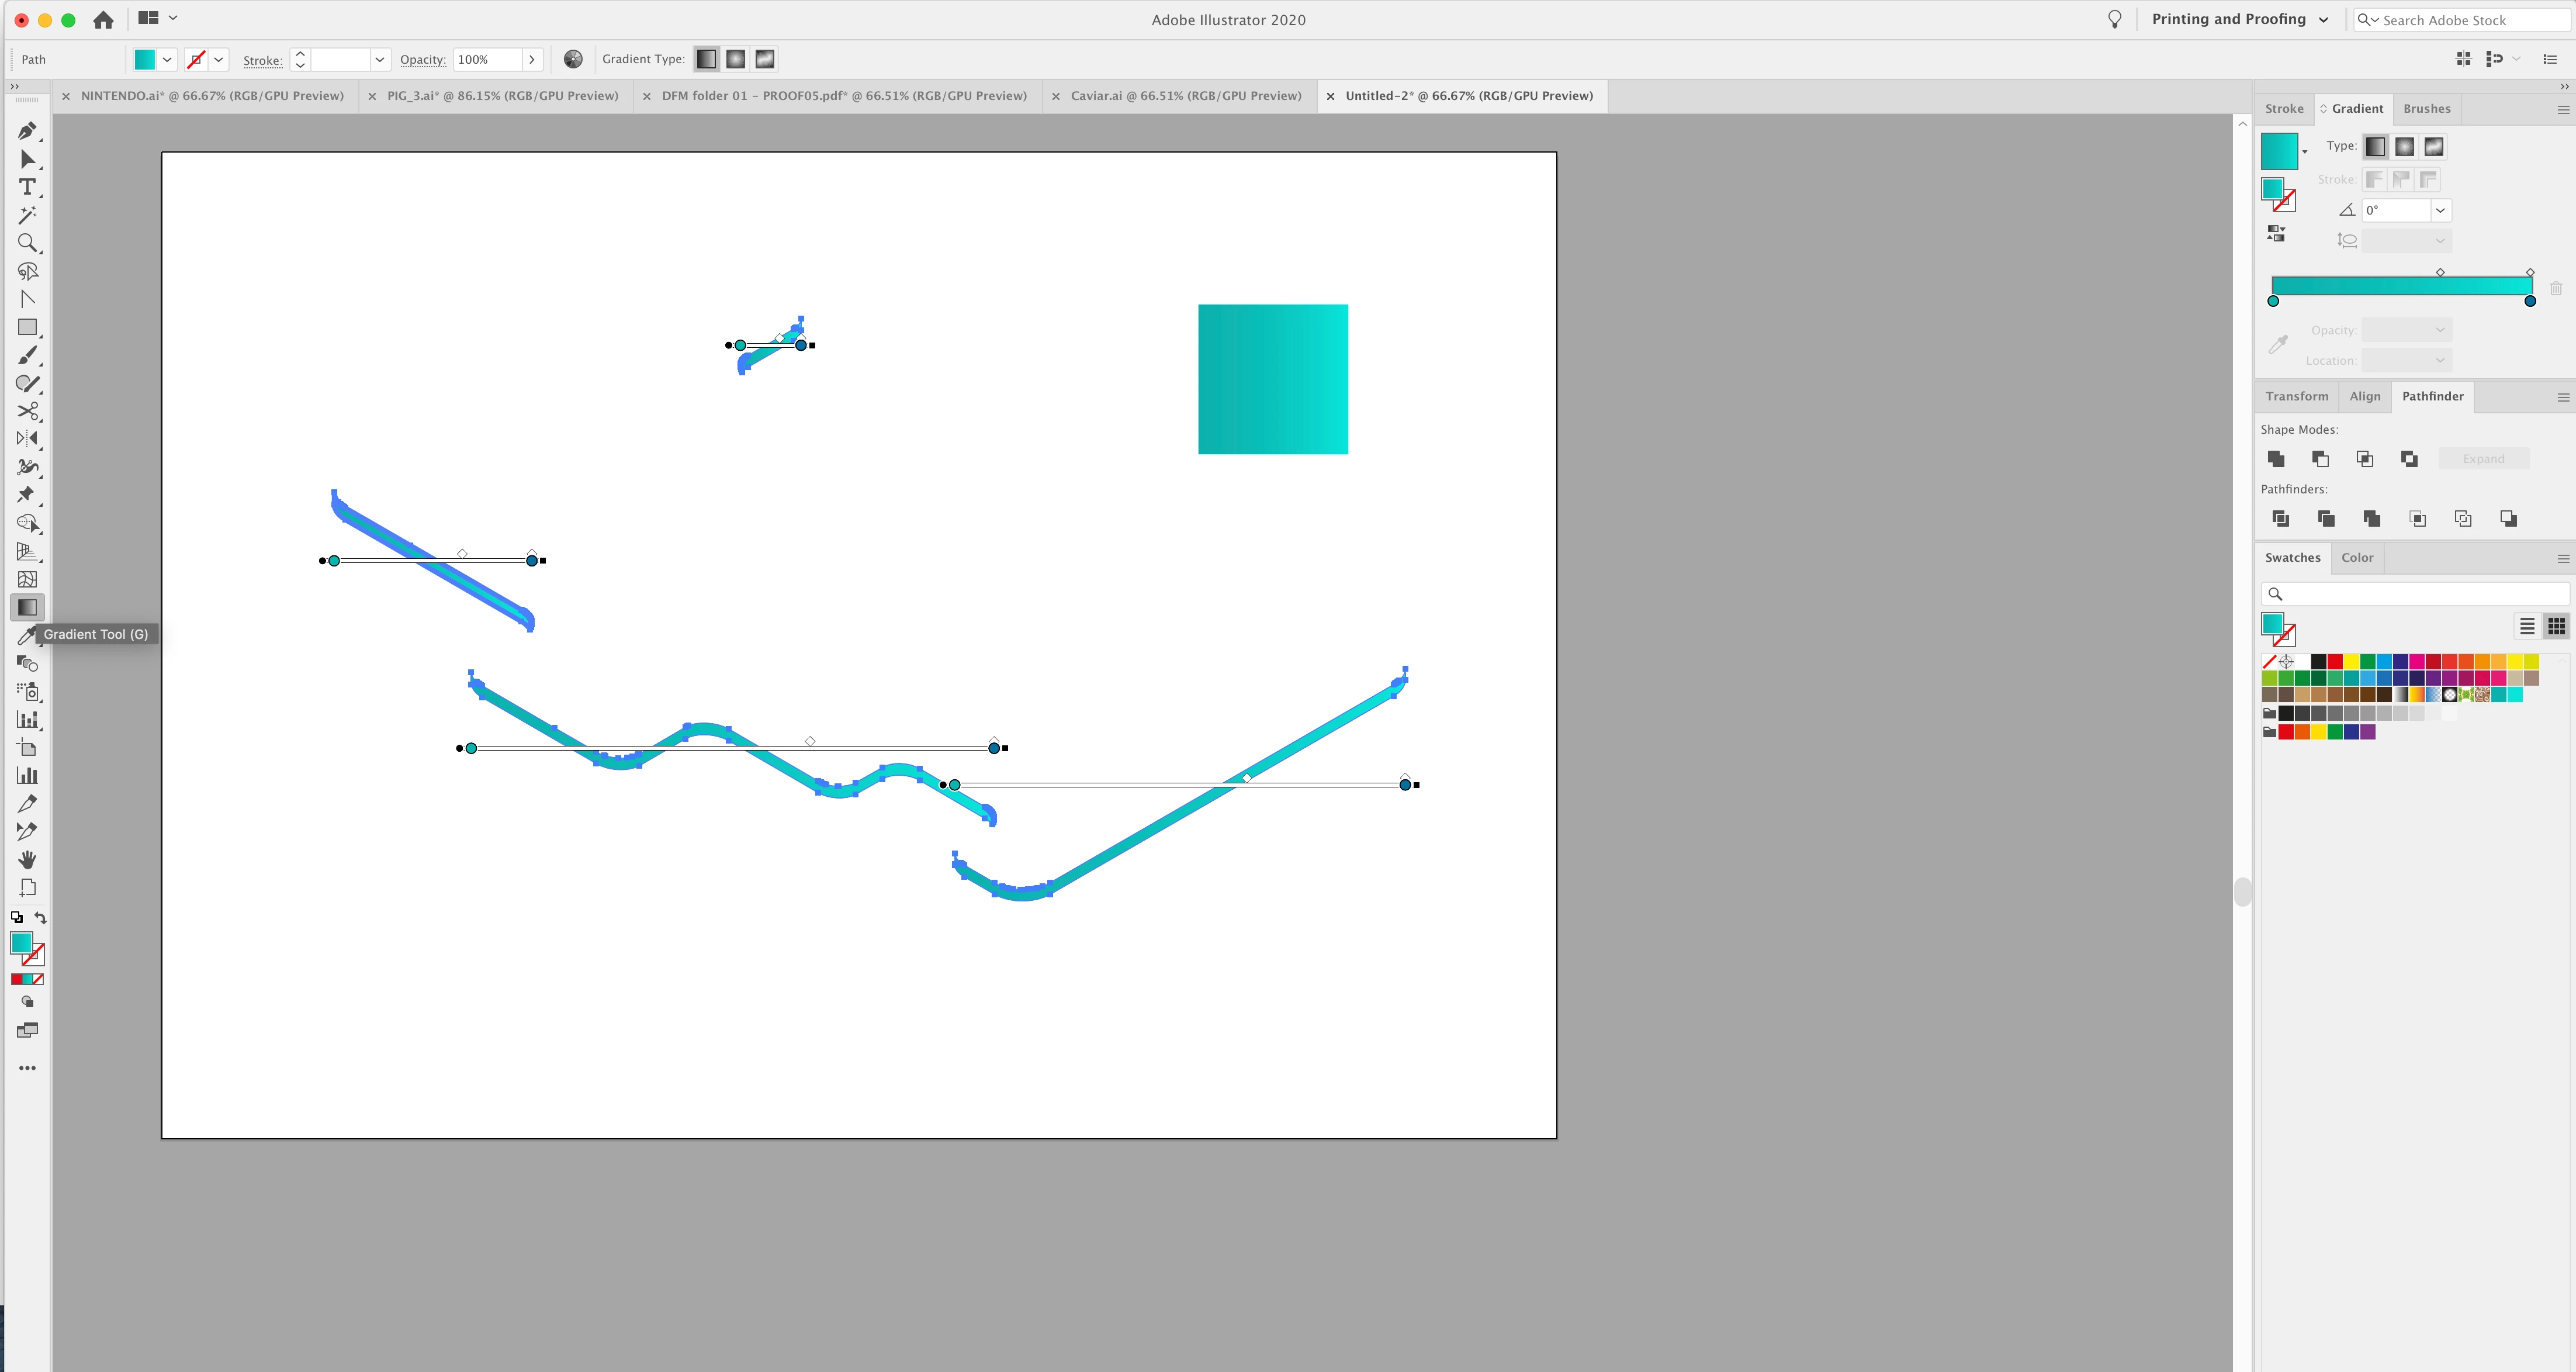Image resolution: width=2576 pixels, height=1372 pixels.
Task: Open the Brushes panel tab
Action: 2426,109
